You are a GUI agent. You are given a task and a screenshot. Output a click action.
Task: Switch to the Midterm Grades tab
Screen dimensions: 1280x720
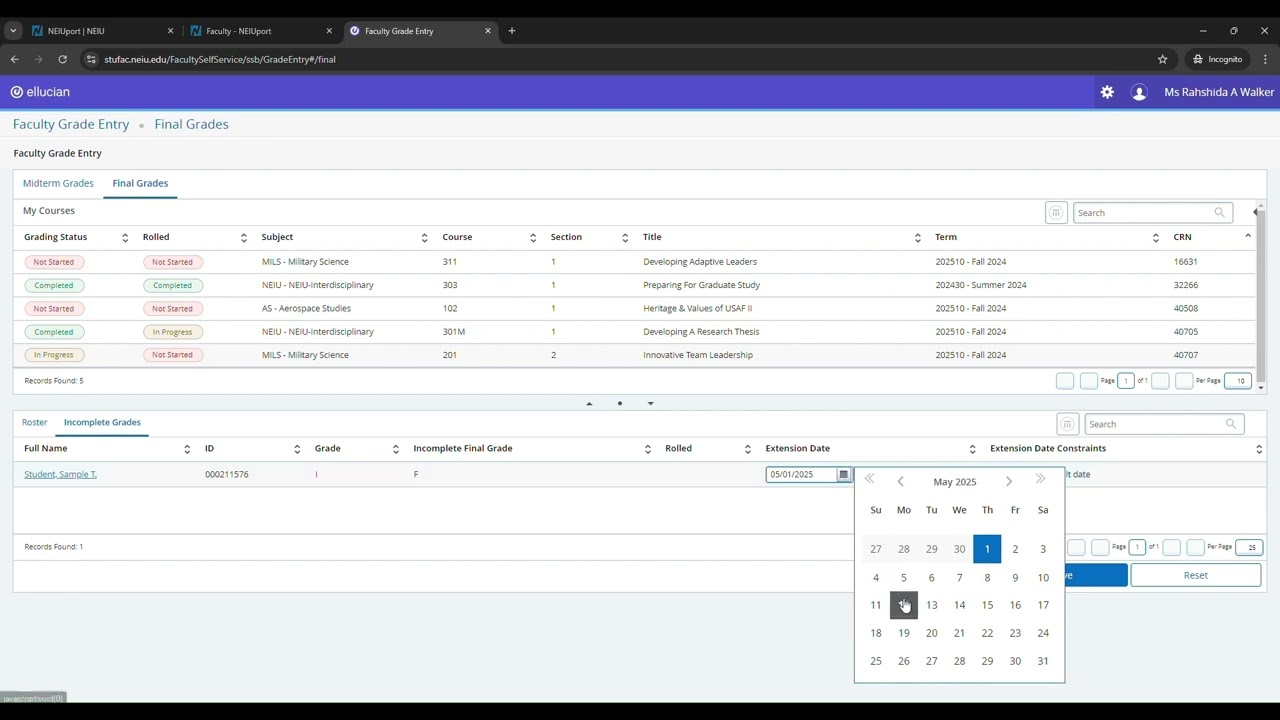tap(58, 183)
